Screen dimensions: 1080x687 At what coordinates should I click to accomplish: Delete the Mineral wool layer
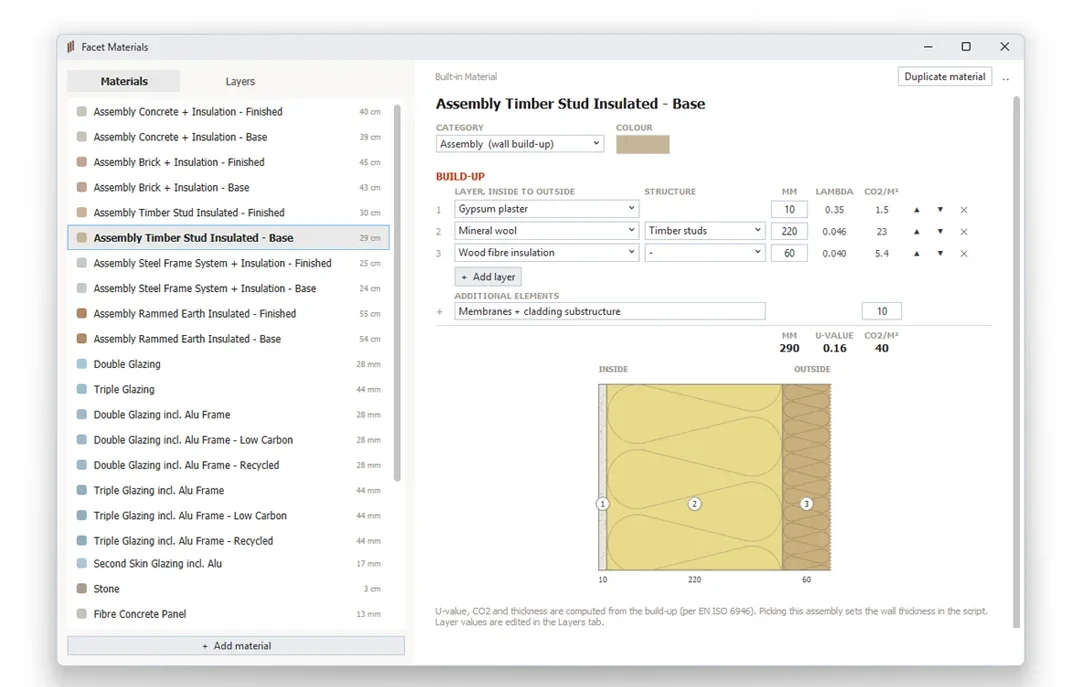tap(964, 232)
